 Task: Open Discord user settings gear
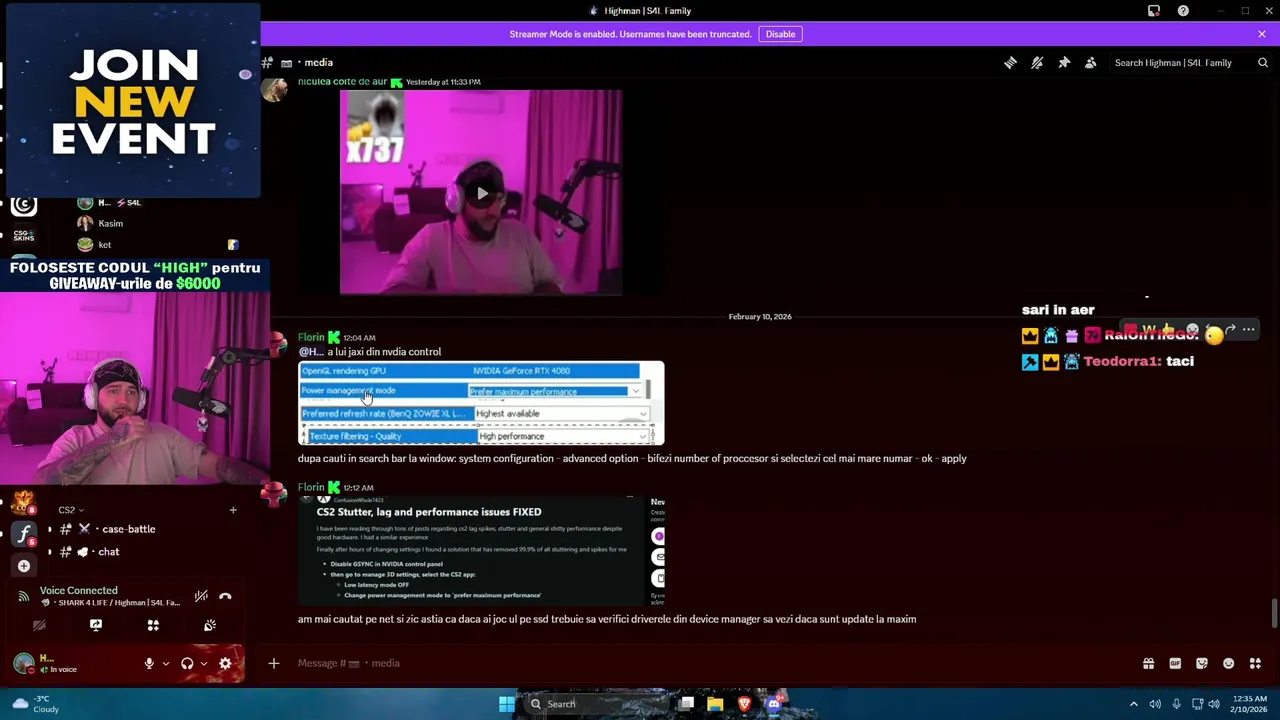click(x=225, y=663)
